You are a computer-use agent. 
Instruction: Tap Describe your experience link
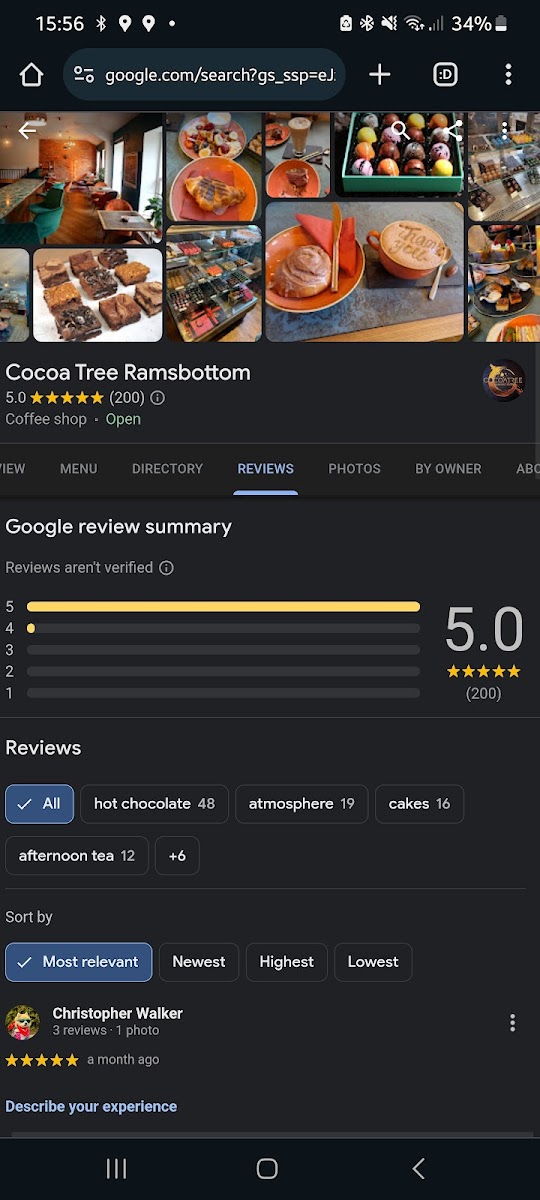point(91,1106)
